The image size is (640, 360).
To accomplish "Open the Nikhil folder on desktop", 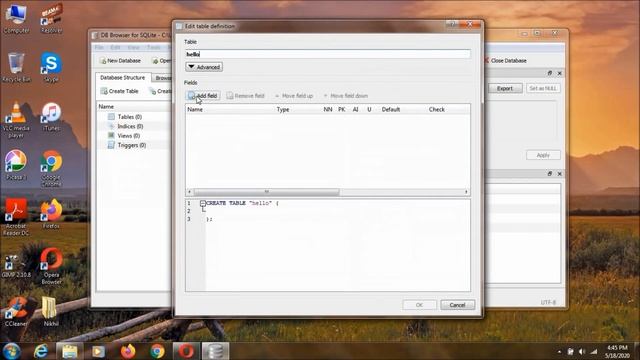I will pyautogui.click(x=51, y=312).
